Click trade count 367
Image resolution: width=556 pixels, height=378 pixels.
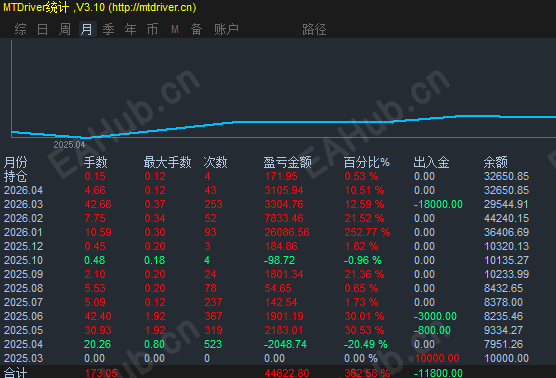pos(213,316)
